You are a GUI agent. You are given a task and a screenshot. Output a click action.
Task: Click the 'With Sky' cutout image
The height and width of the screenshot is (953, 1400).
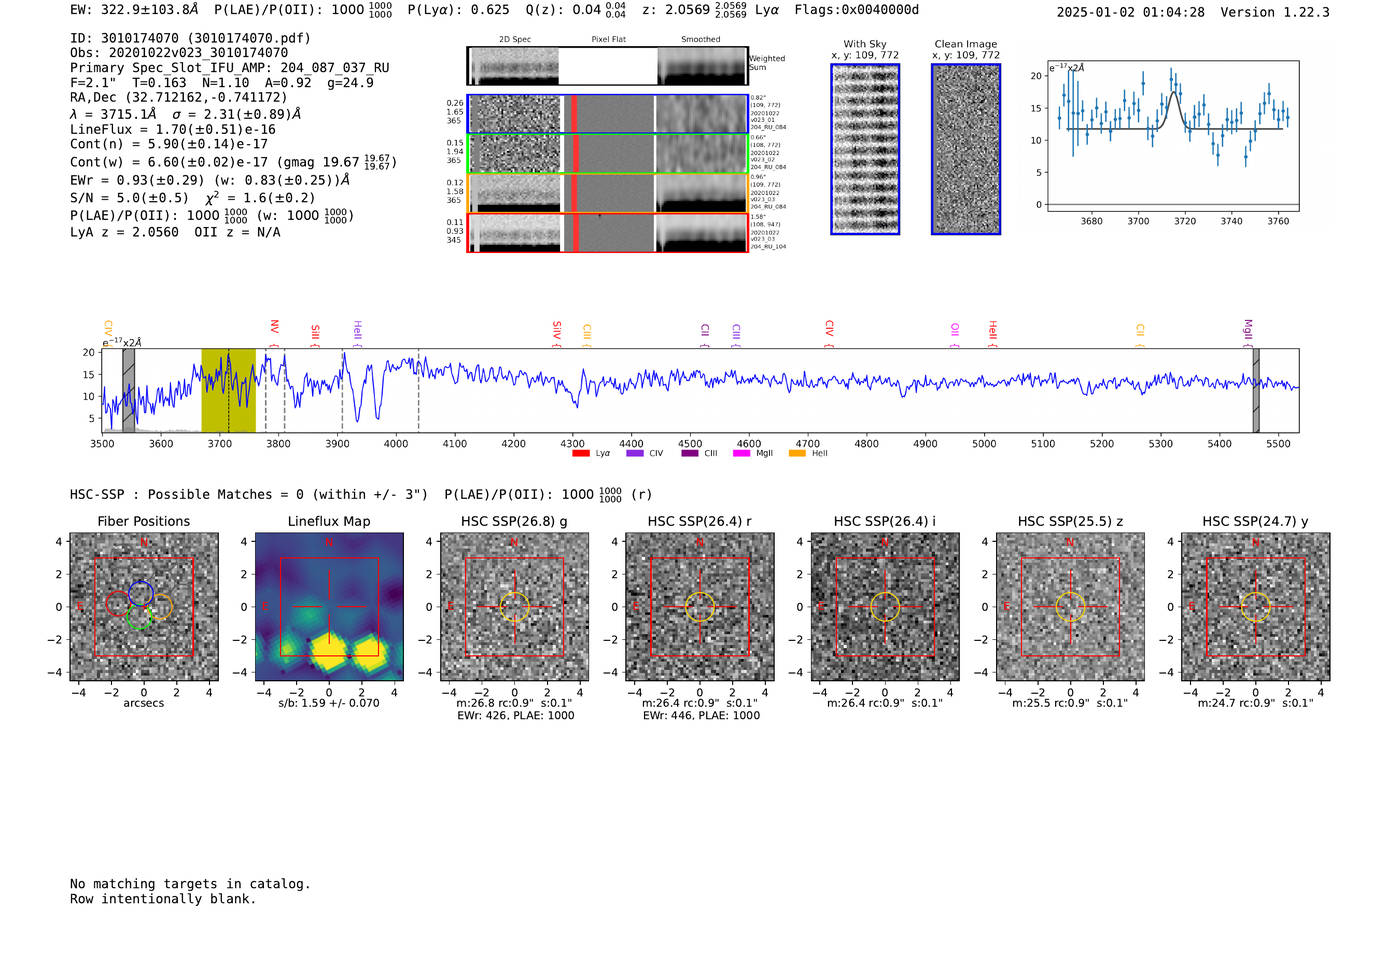click(865, 149)
